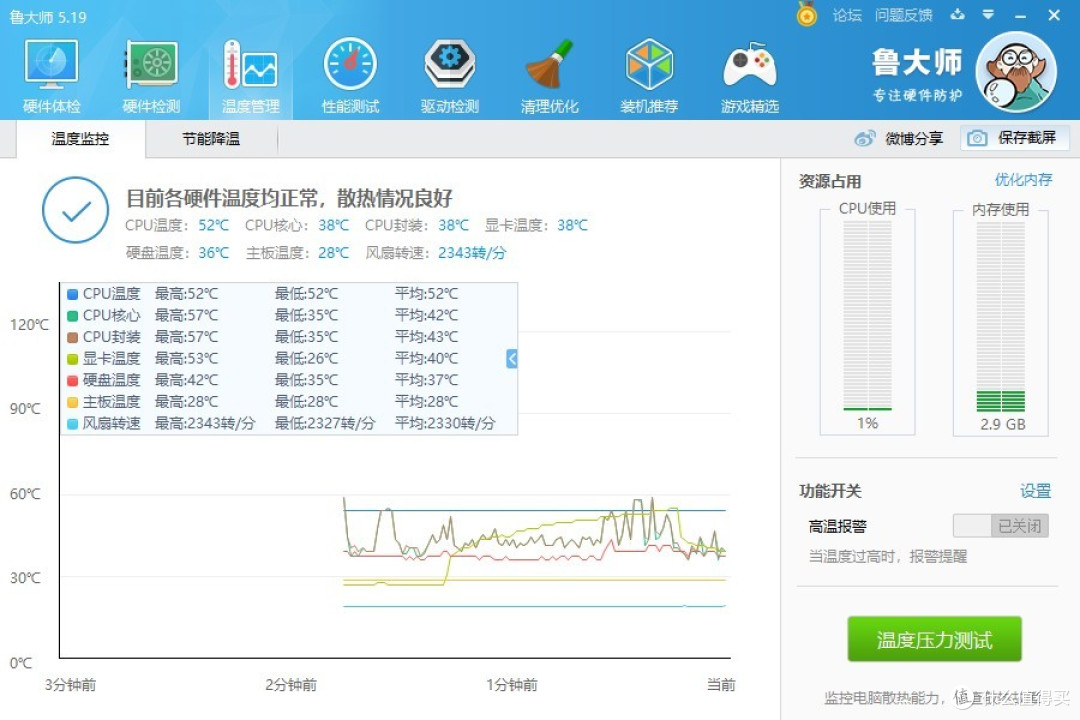Viewport: 1080px width, 720px height.
Task: Click legend value 平均:2330转/分
Action: pyautogui.click(x=445, y=423)
